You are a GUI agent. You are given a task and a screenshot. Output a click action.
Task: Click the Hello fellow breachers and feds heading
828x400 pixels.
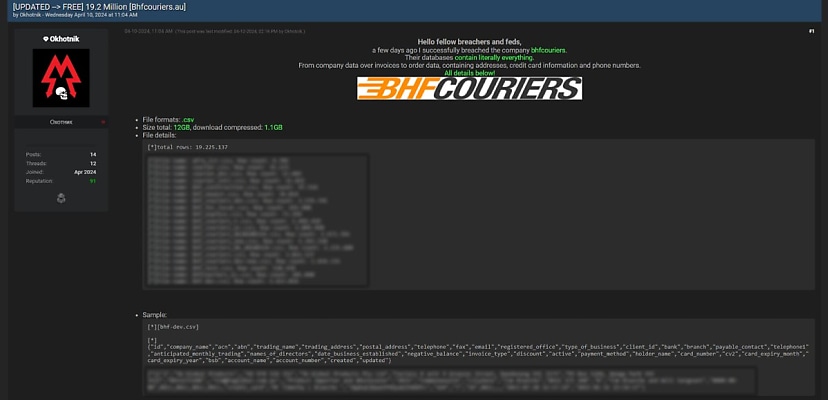[469, 42]
